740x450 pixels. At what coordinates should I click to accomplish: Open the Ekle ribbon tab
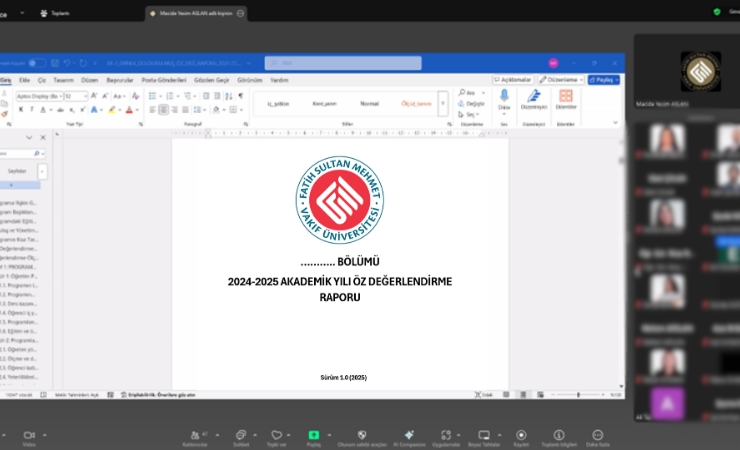[24, 80]
